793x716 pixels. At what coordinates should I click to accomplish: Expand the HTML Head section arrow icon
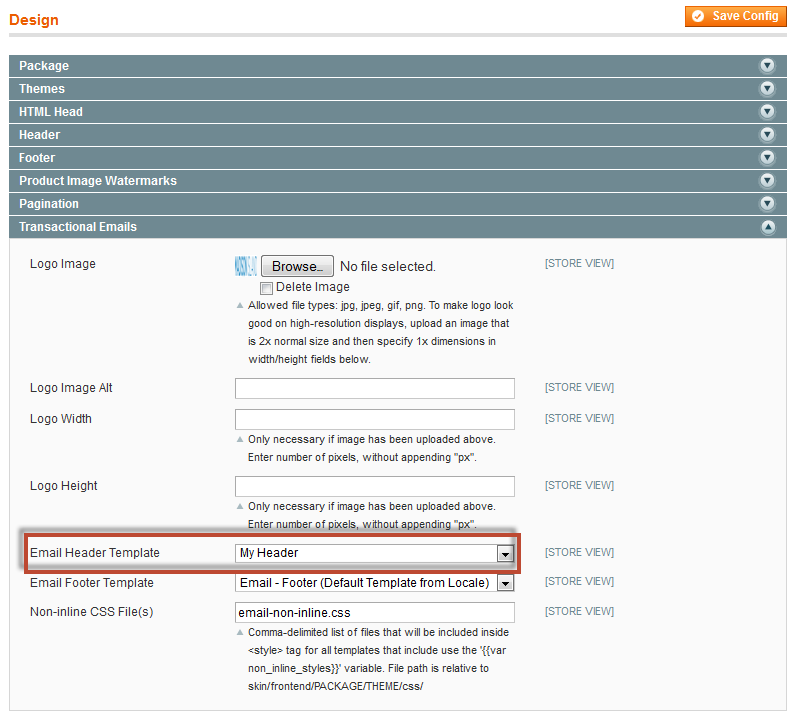pyautogui.click(x=767, y=112)
